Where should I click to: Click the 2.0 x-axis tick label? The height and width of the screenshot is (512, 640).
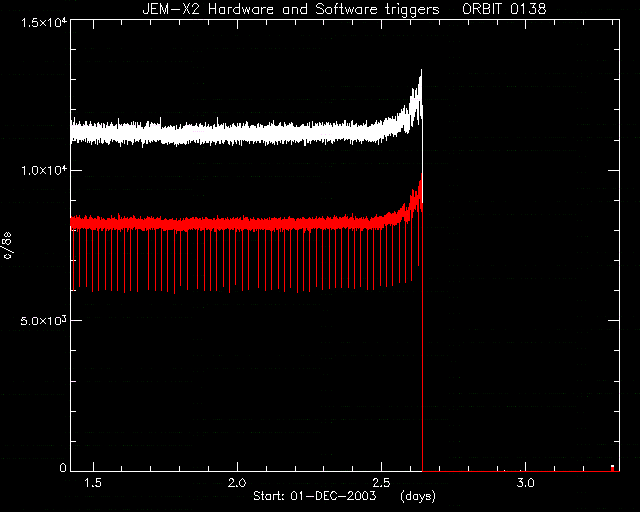[237, 483]
